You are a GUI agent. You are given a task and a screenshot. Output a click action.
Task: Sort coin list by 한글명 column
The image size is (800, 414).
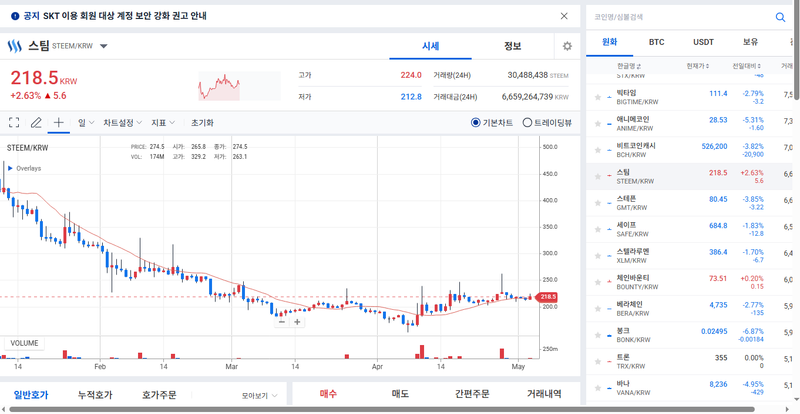tap(629, 66)
